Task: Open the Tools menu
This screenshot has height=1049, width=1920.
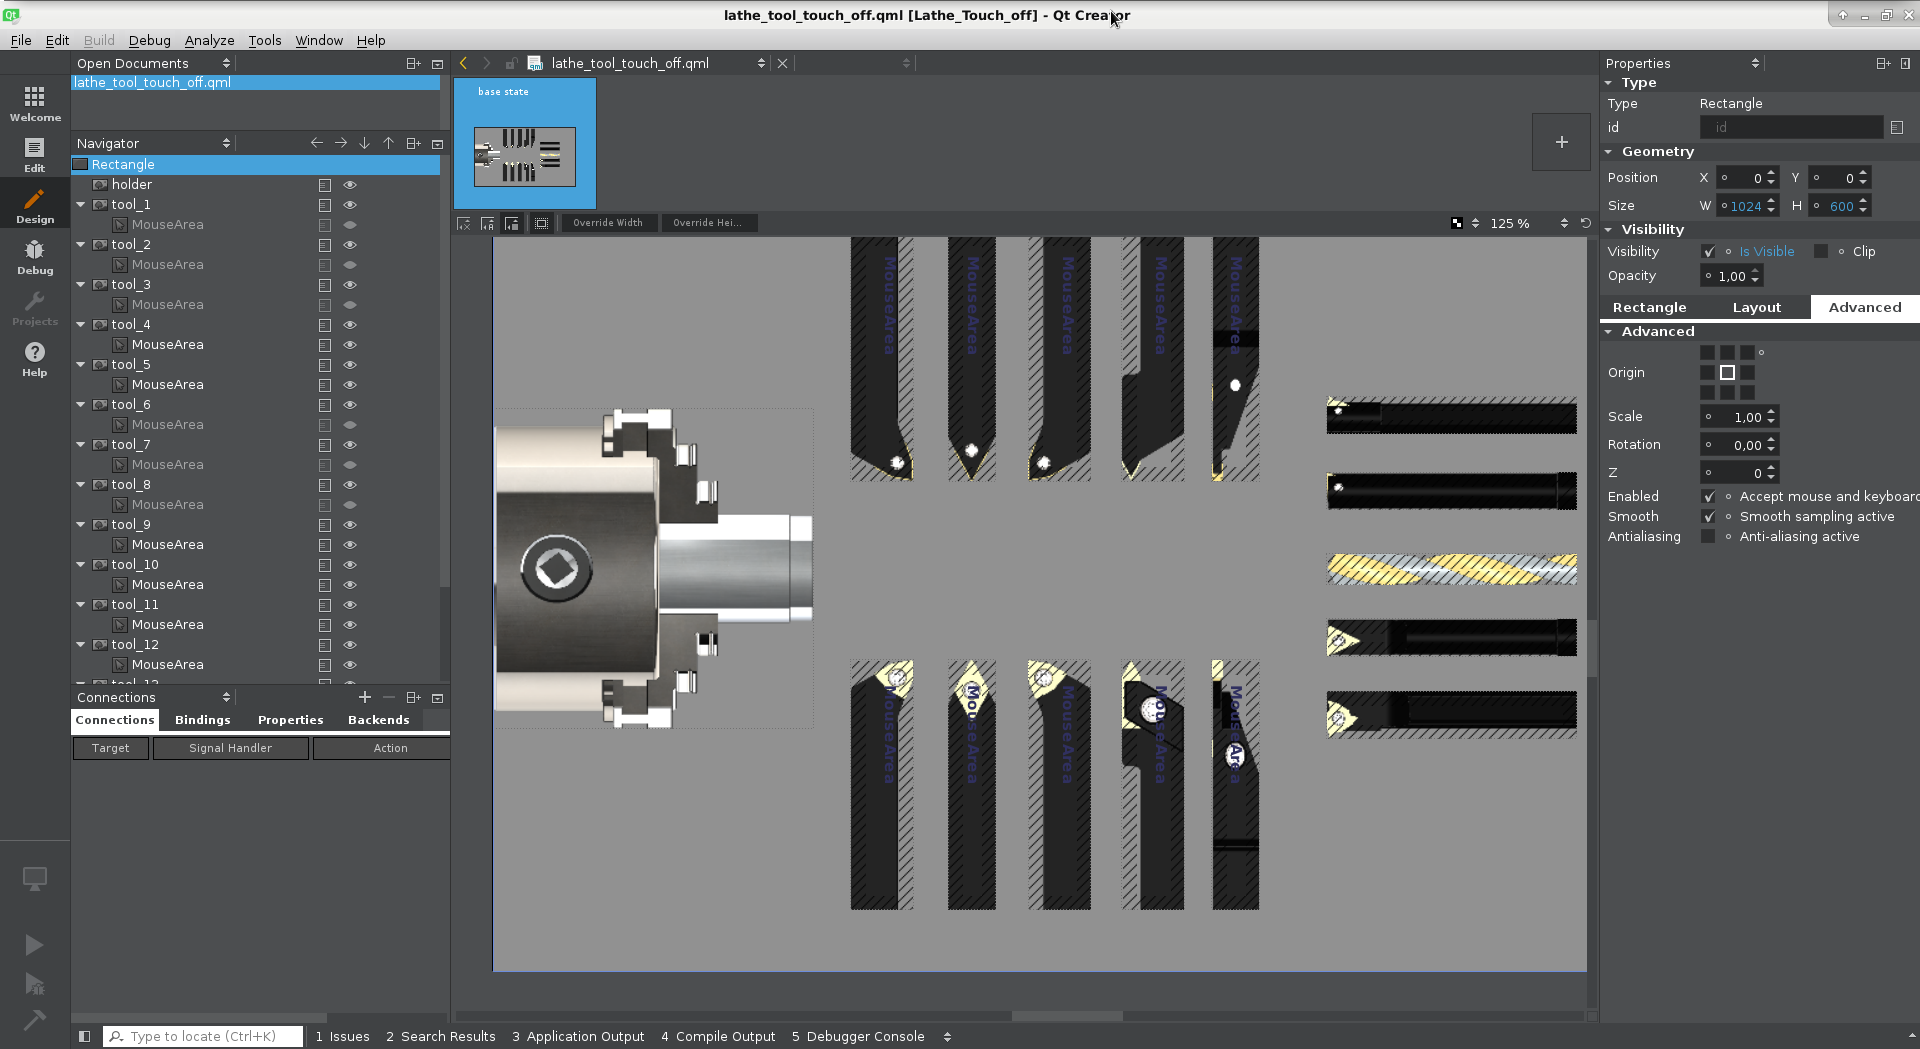Action: click(x=265, y=40)
